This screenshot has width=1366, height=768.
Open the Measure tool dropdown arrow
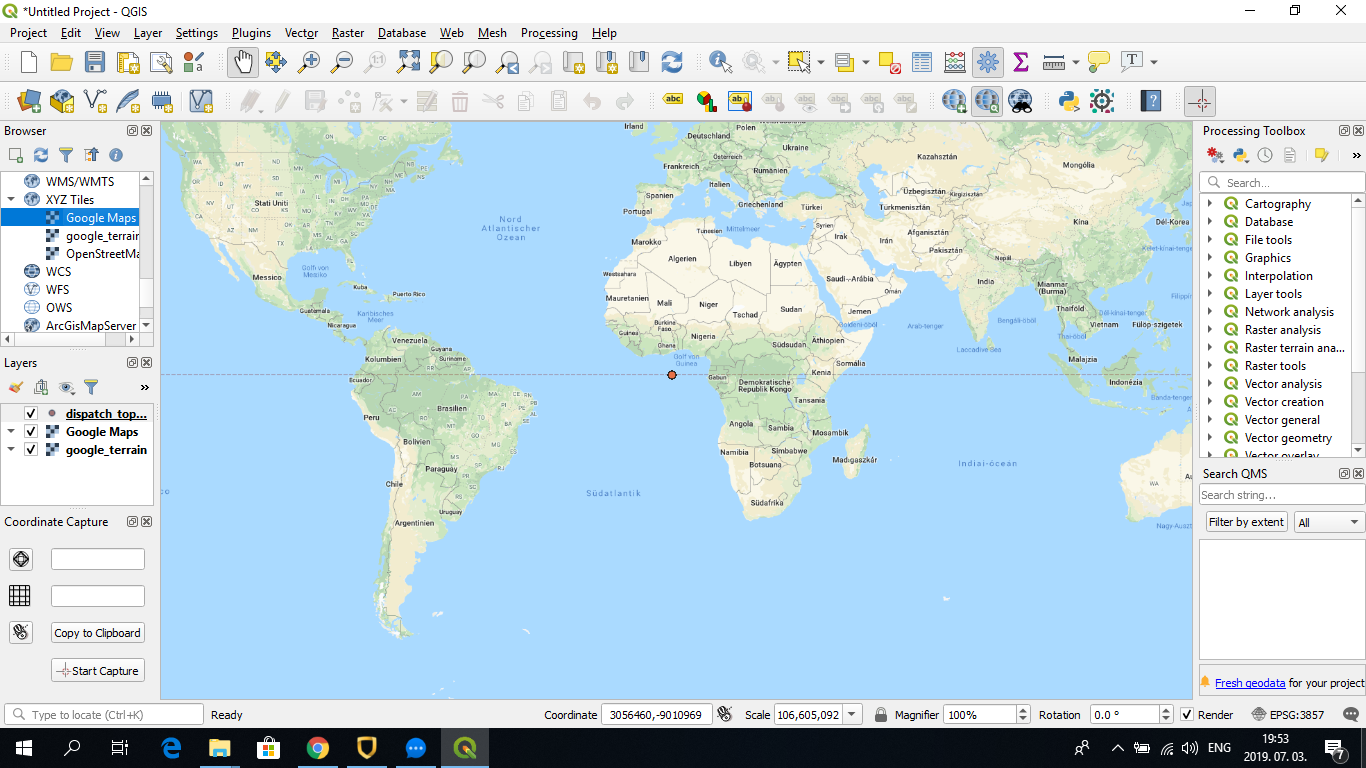click(1076, 62)
